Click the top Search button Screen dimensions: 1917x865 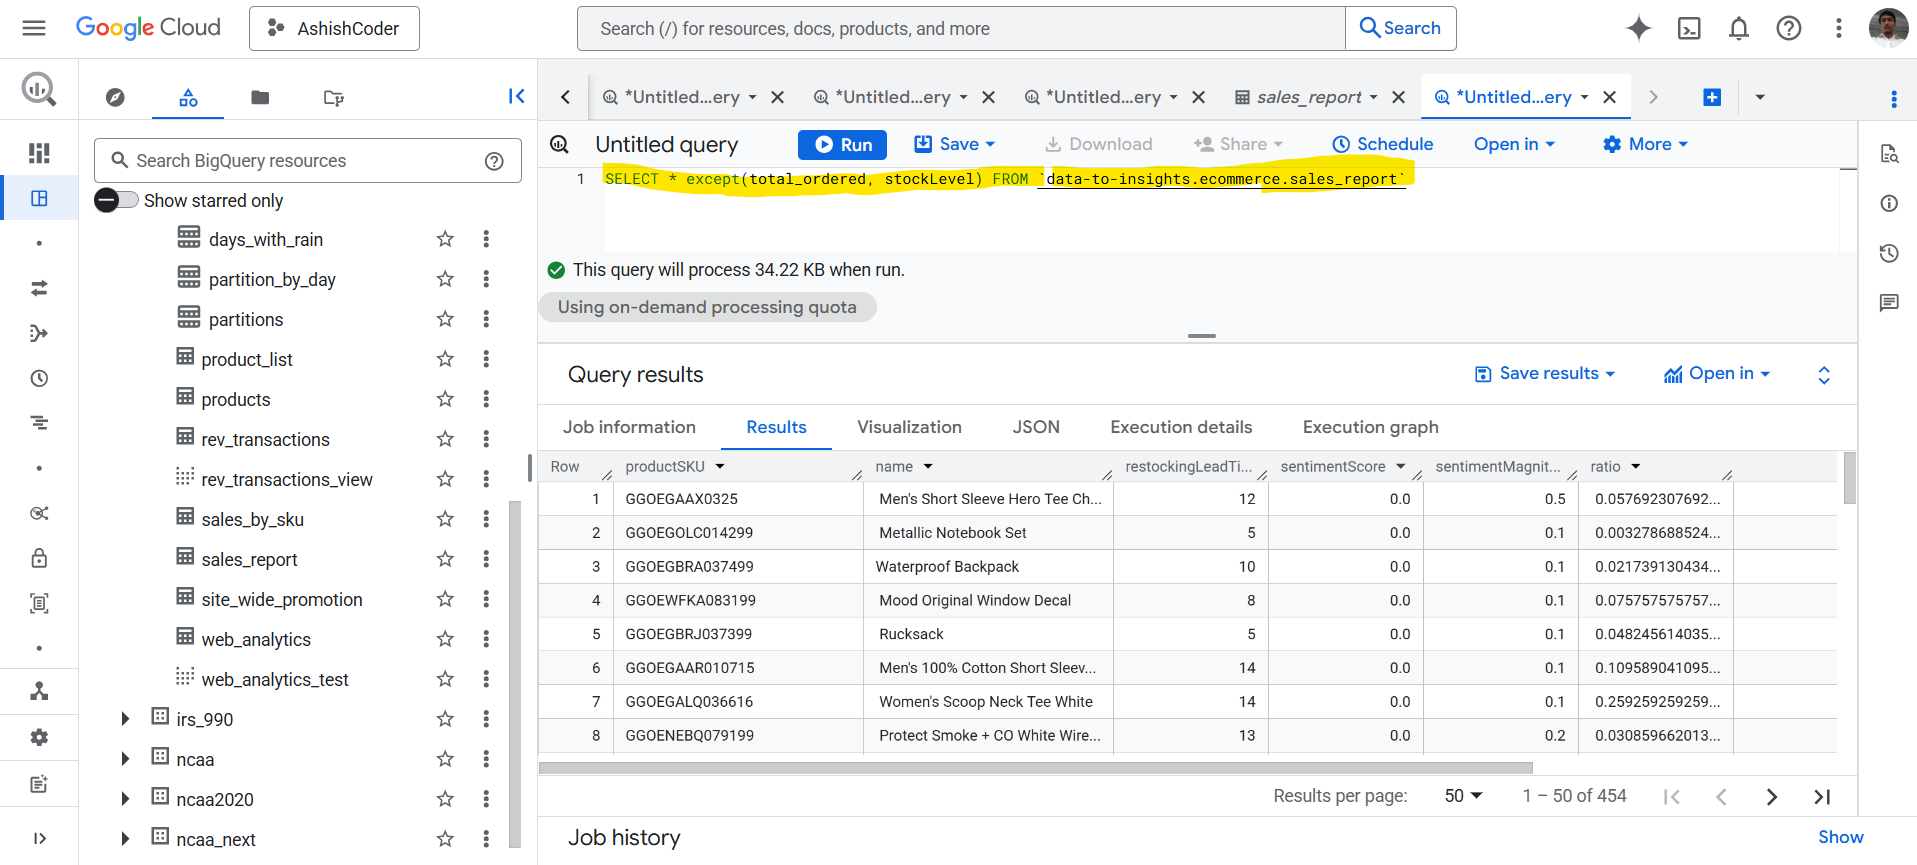pyautogui.click(x=1400, y=28)
